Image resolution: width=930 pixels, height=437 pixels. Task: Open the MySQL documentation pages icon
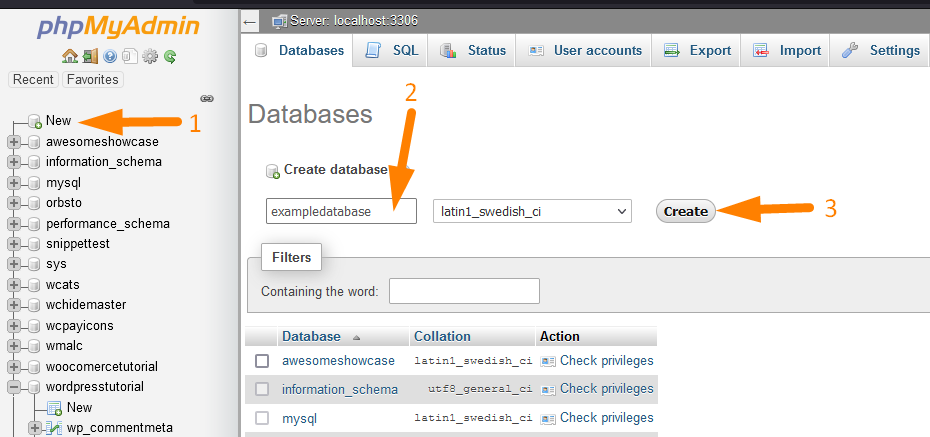129,57
